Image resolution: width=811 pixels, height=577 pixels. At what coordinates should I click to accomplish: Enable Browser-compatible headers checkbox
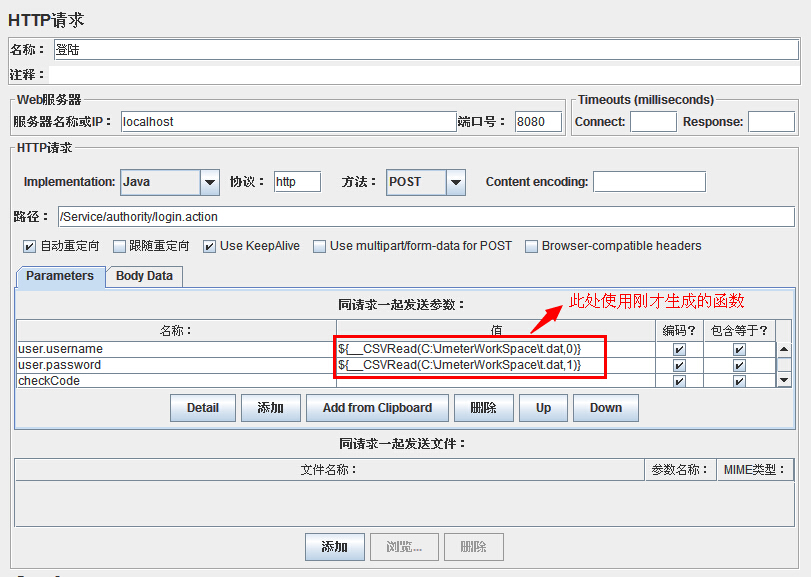(531, 247)
